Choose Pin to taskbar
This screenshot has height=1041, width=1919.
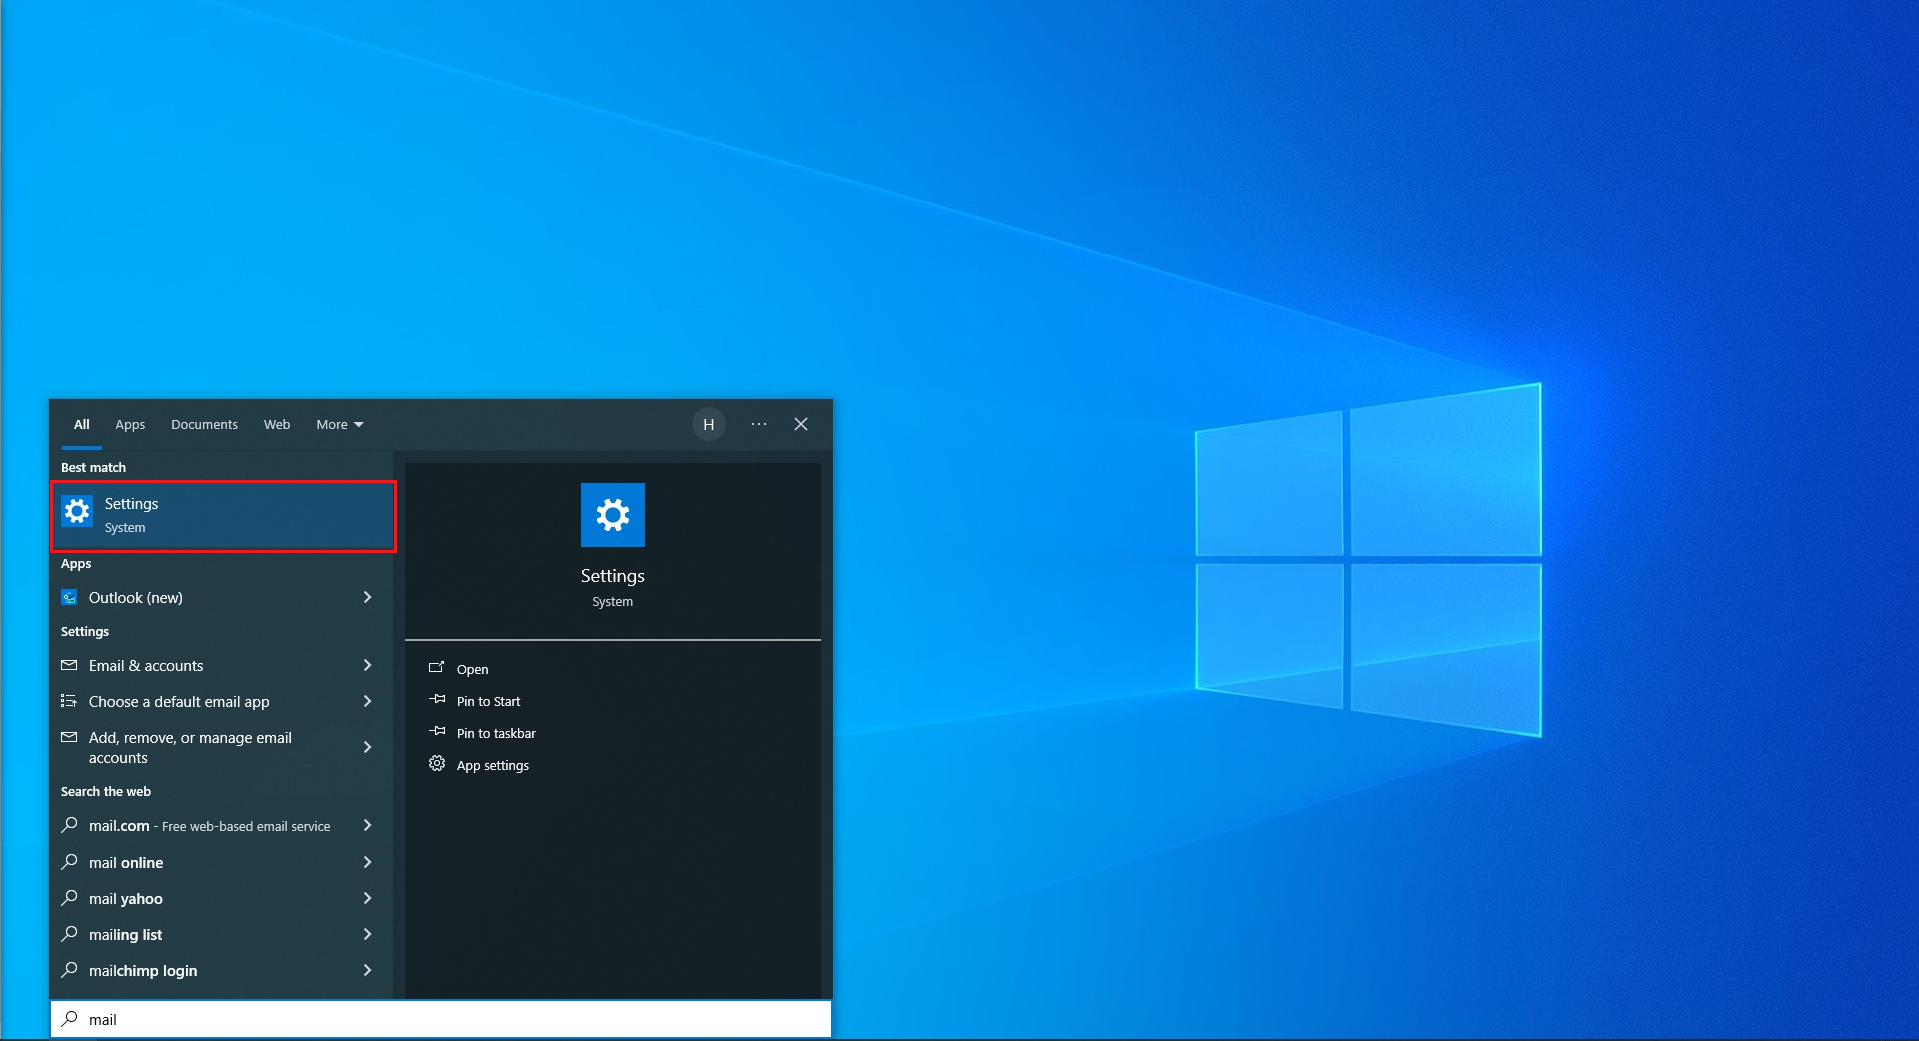tap(496, 733)
